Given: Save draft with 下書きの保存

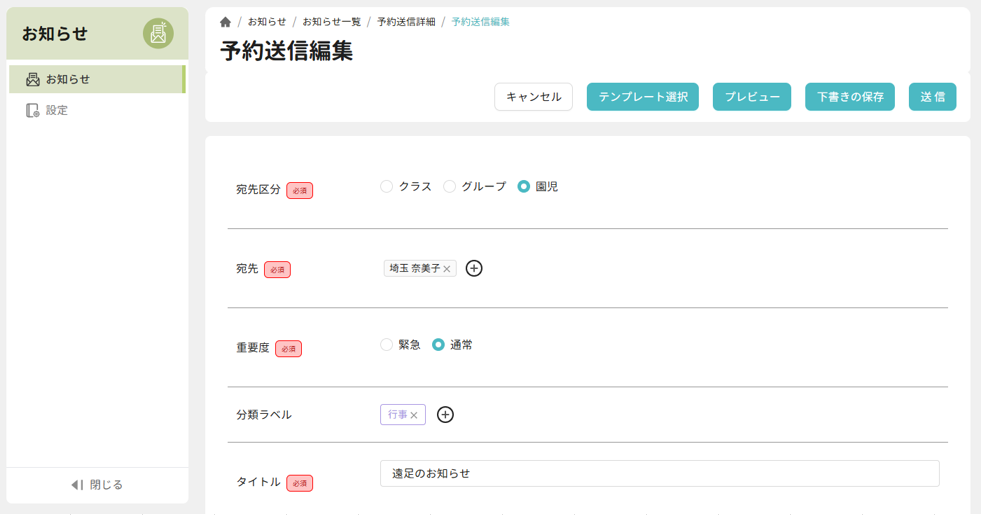Looking at the screenshot, I should (849, 97).
